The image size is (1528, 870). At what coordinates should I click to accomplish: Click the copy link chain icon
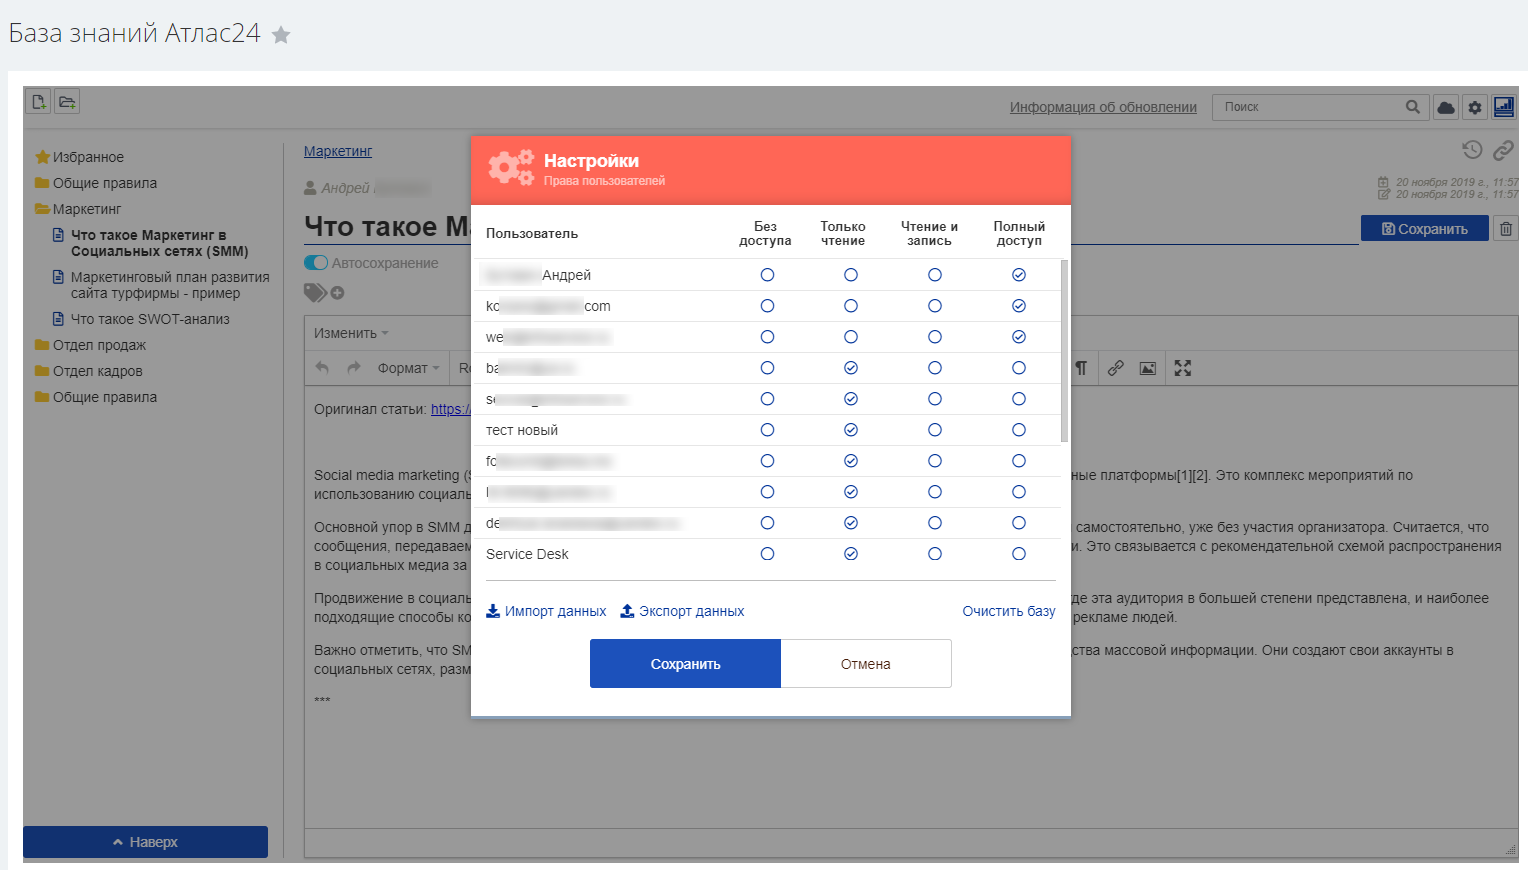click(x=1503, y=150)
